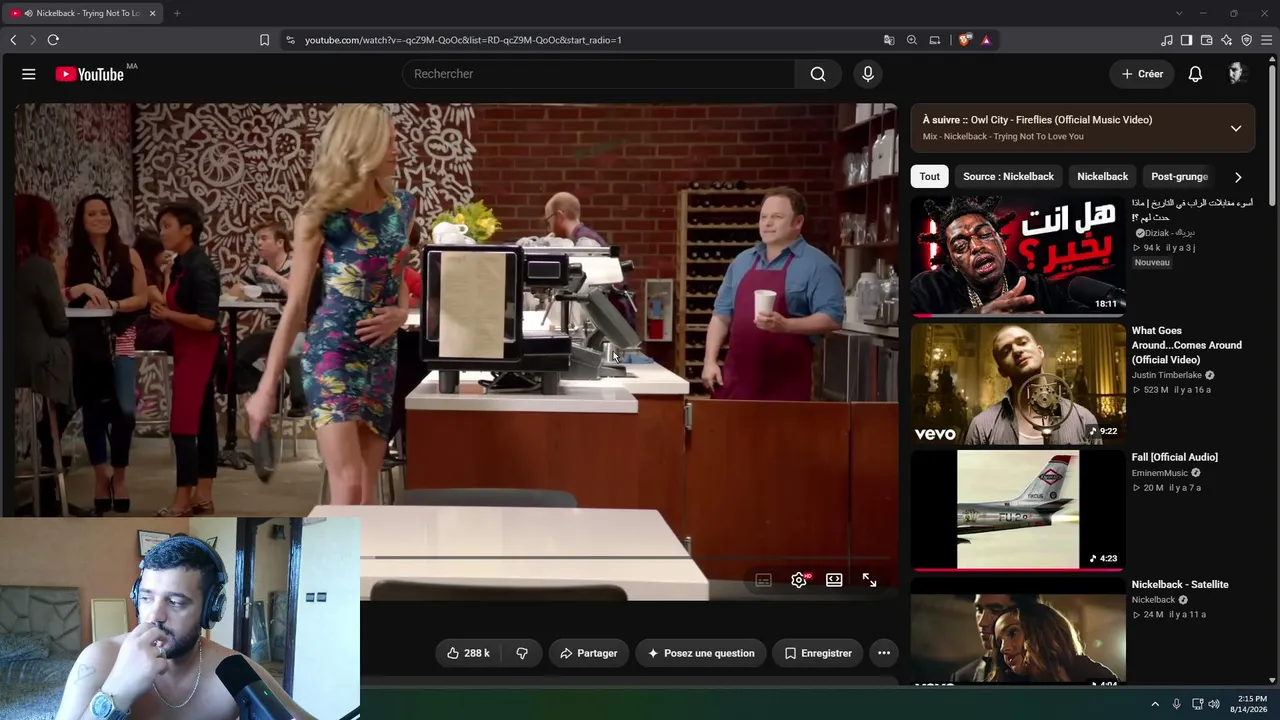Open 'What Goes Around...Comes Around' thumbnail
1280x720 pixels.
(x=1018, y=384)
